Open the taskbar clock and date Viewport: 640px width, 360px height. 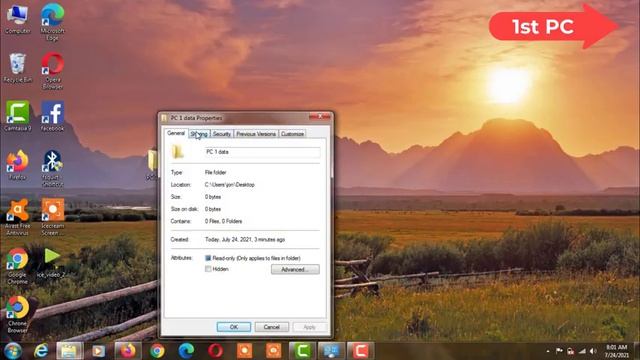coord(617,351)
